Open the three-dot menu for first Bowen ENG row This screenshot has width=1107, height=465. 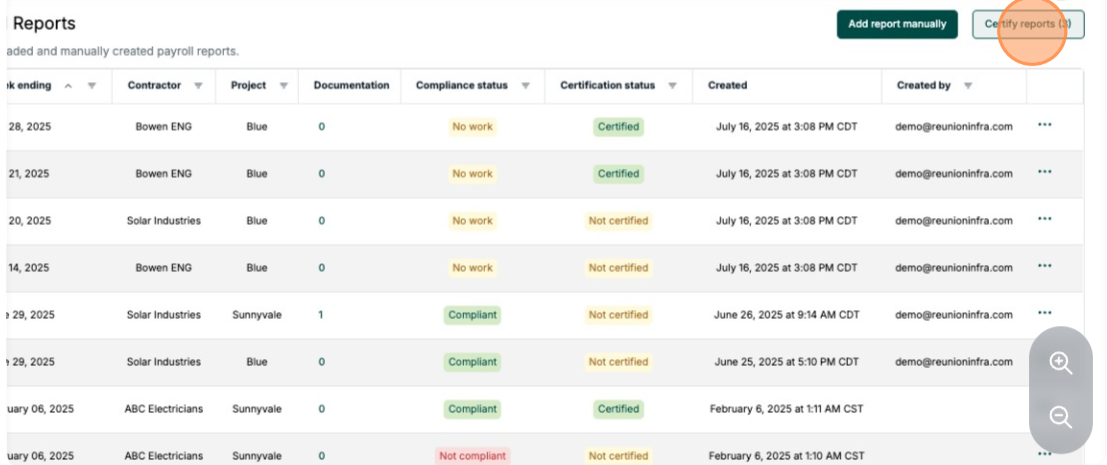[x=1045, y=125]
